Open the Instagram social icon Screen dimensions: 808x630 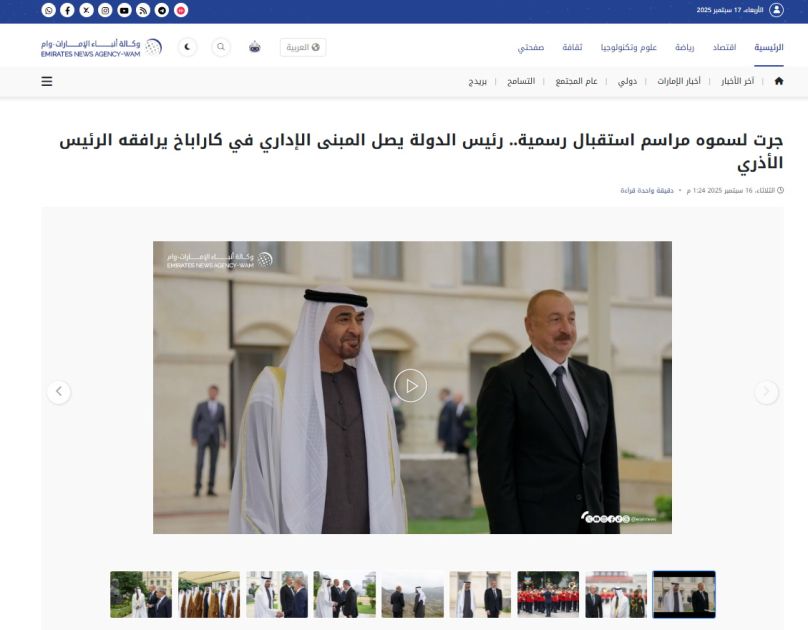pos(105,10)
